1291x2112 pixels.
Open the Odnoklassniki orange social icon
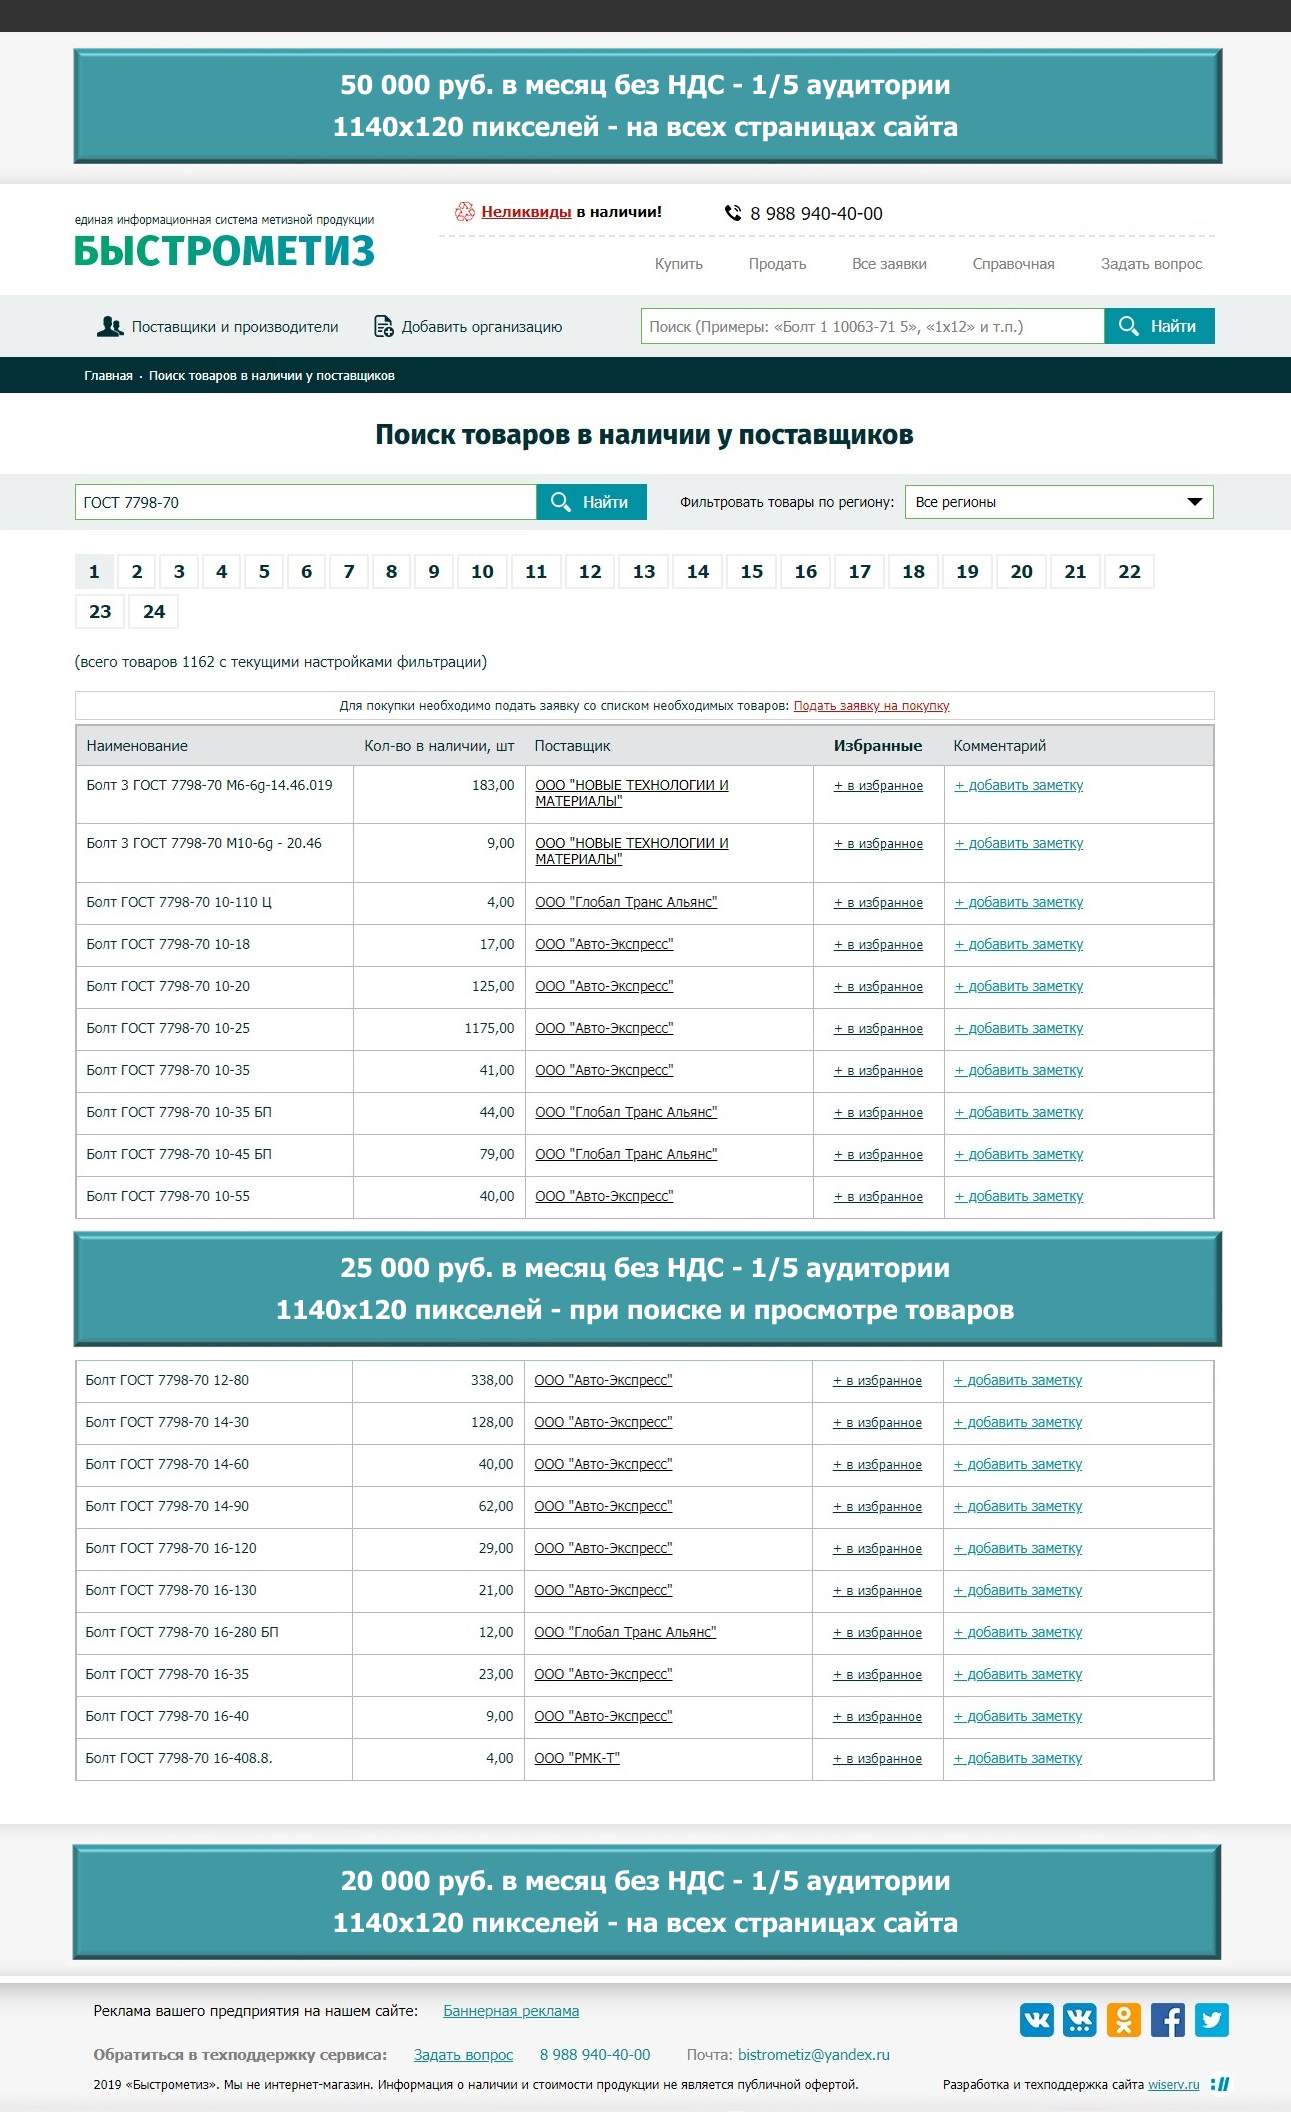[x=1123, y=2020]
